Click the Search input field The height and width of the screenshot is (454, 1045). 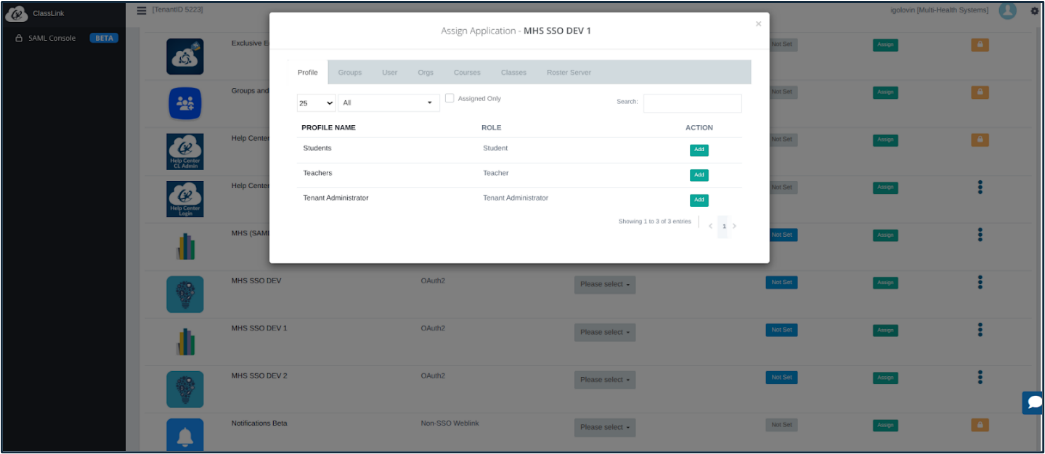click(692, 103)
